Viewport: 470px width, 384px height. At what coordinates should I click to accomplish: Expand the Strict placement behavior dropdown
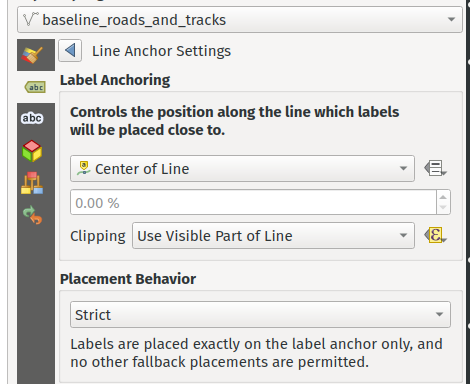260,315
